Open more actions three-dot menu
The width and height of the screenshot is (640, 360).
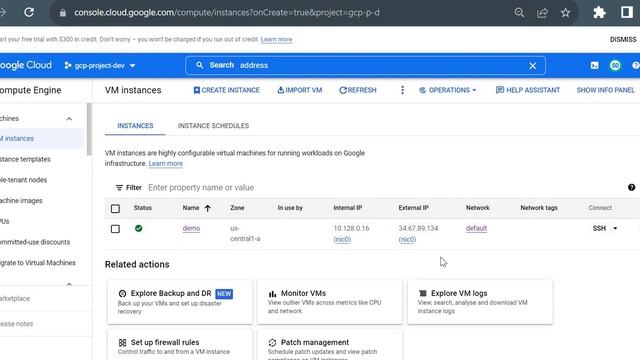402,90
